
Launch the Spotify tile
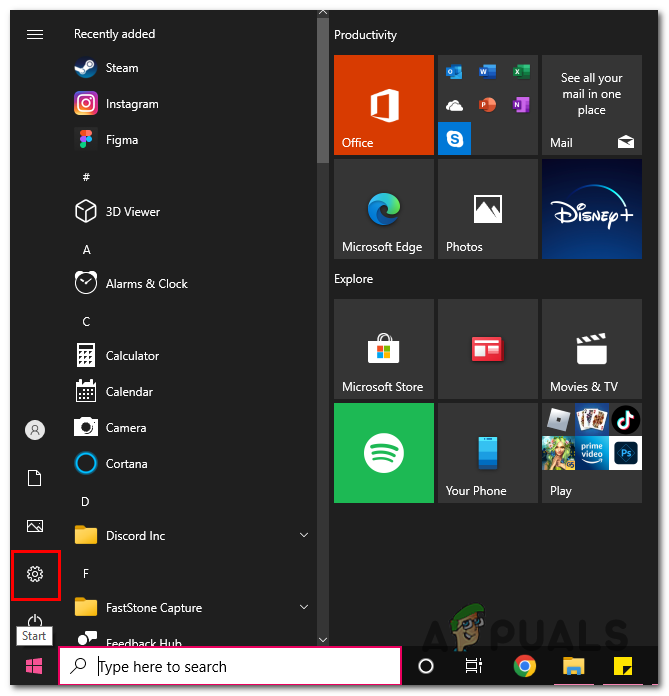coord(384,453)
